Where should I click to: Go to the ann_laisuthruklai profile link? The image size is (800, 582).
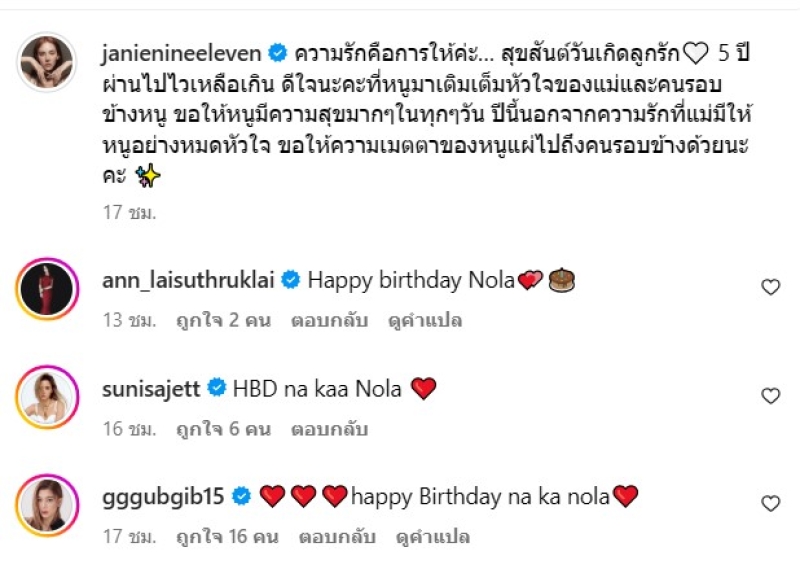pyautogui.click(x=188, y=280)
